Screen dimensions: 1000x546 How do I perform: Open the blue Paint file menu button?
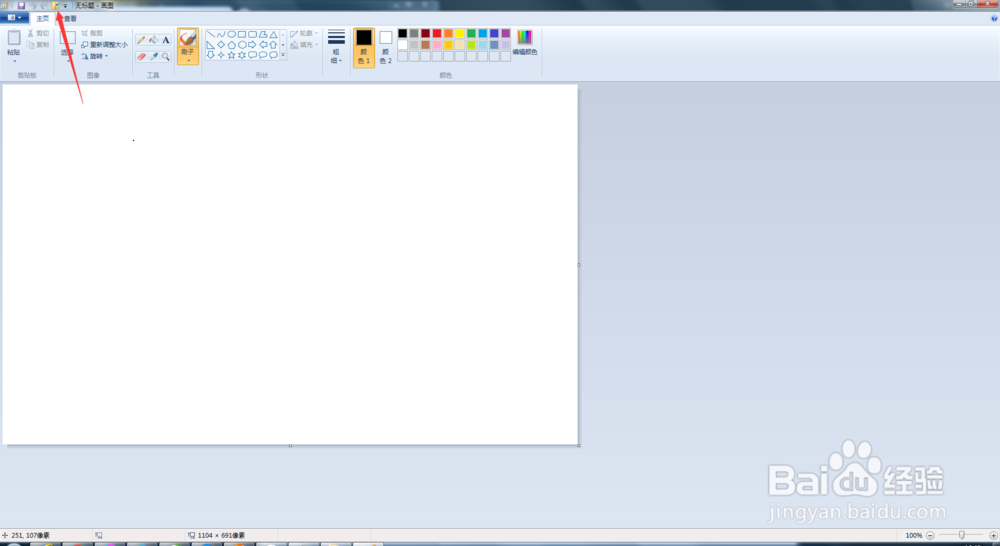14,18
